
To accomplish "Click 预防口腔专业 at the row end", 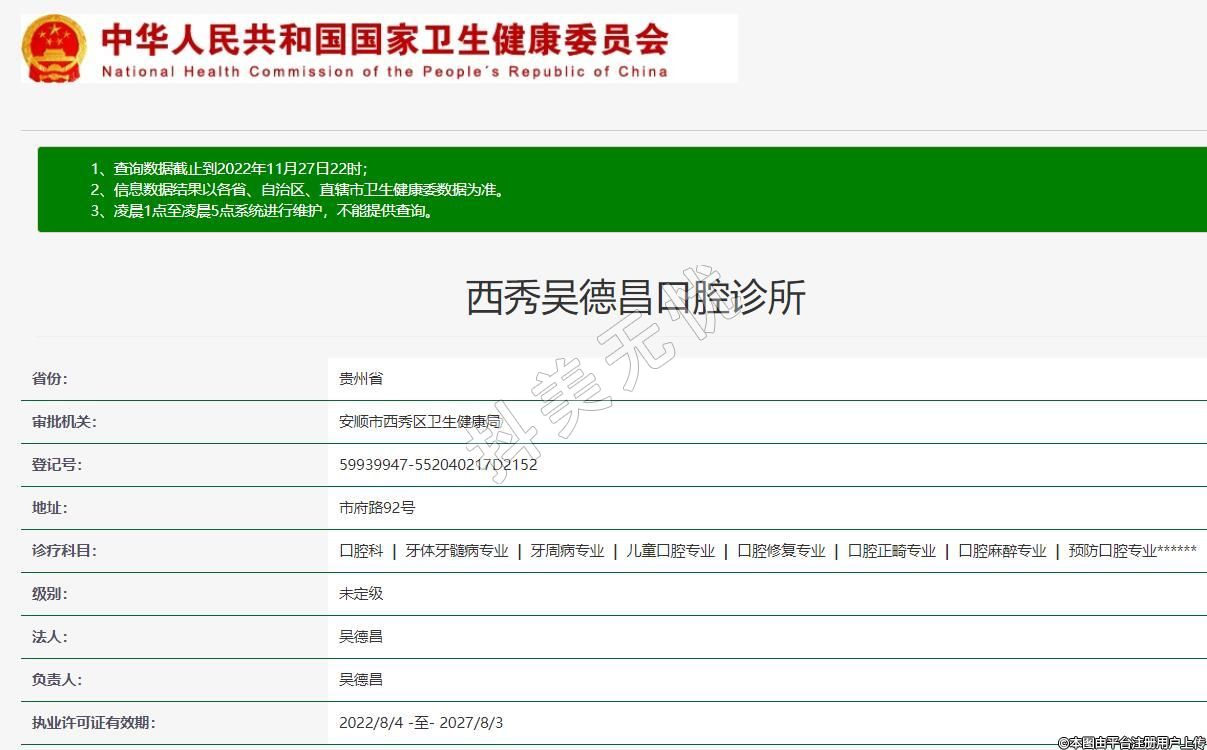I will 1112,551.
